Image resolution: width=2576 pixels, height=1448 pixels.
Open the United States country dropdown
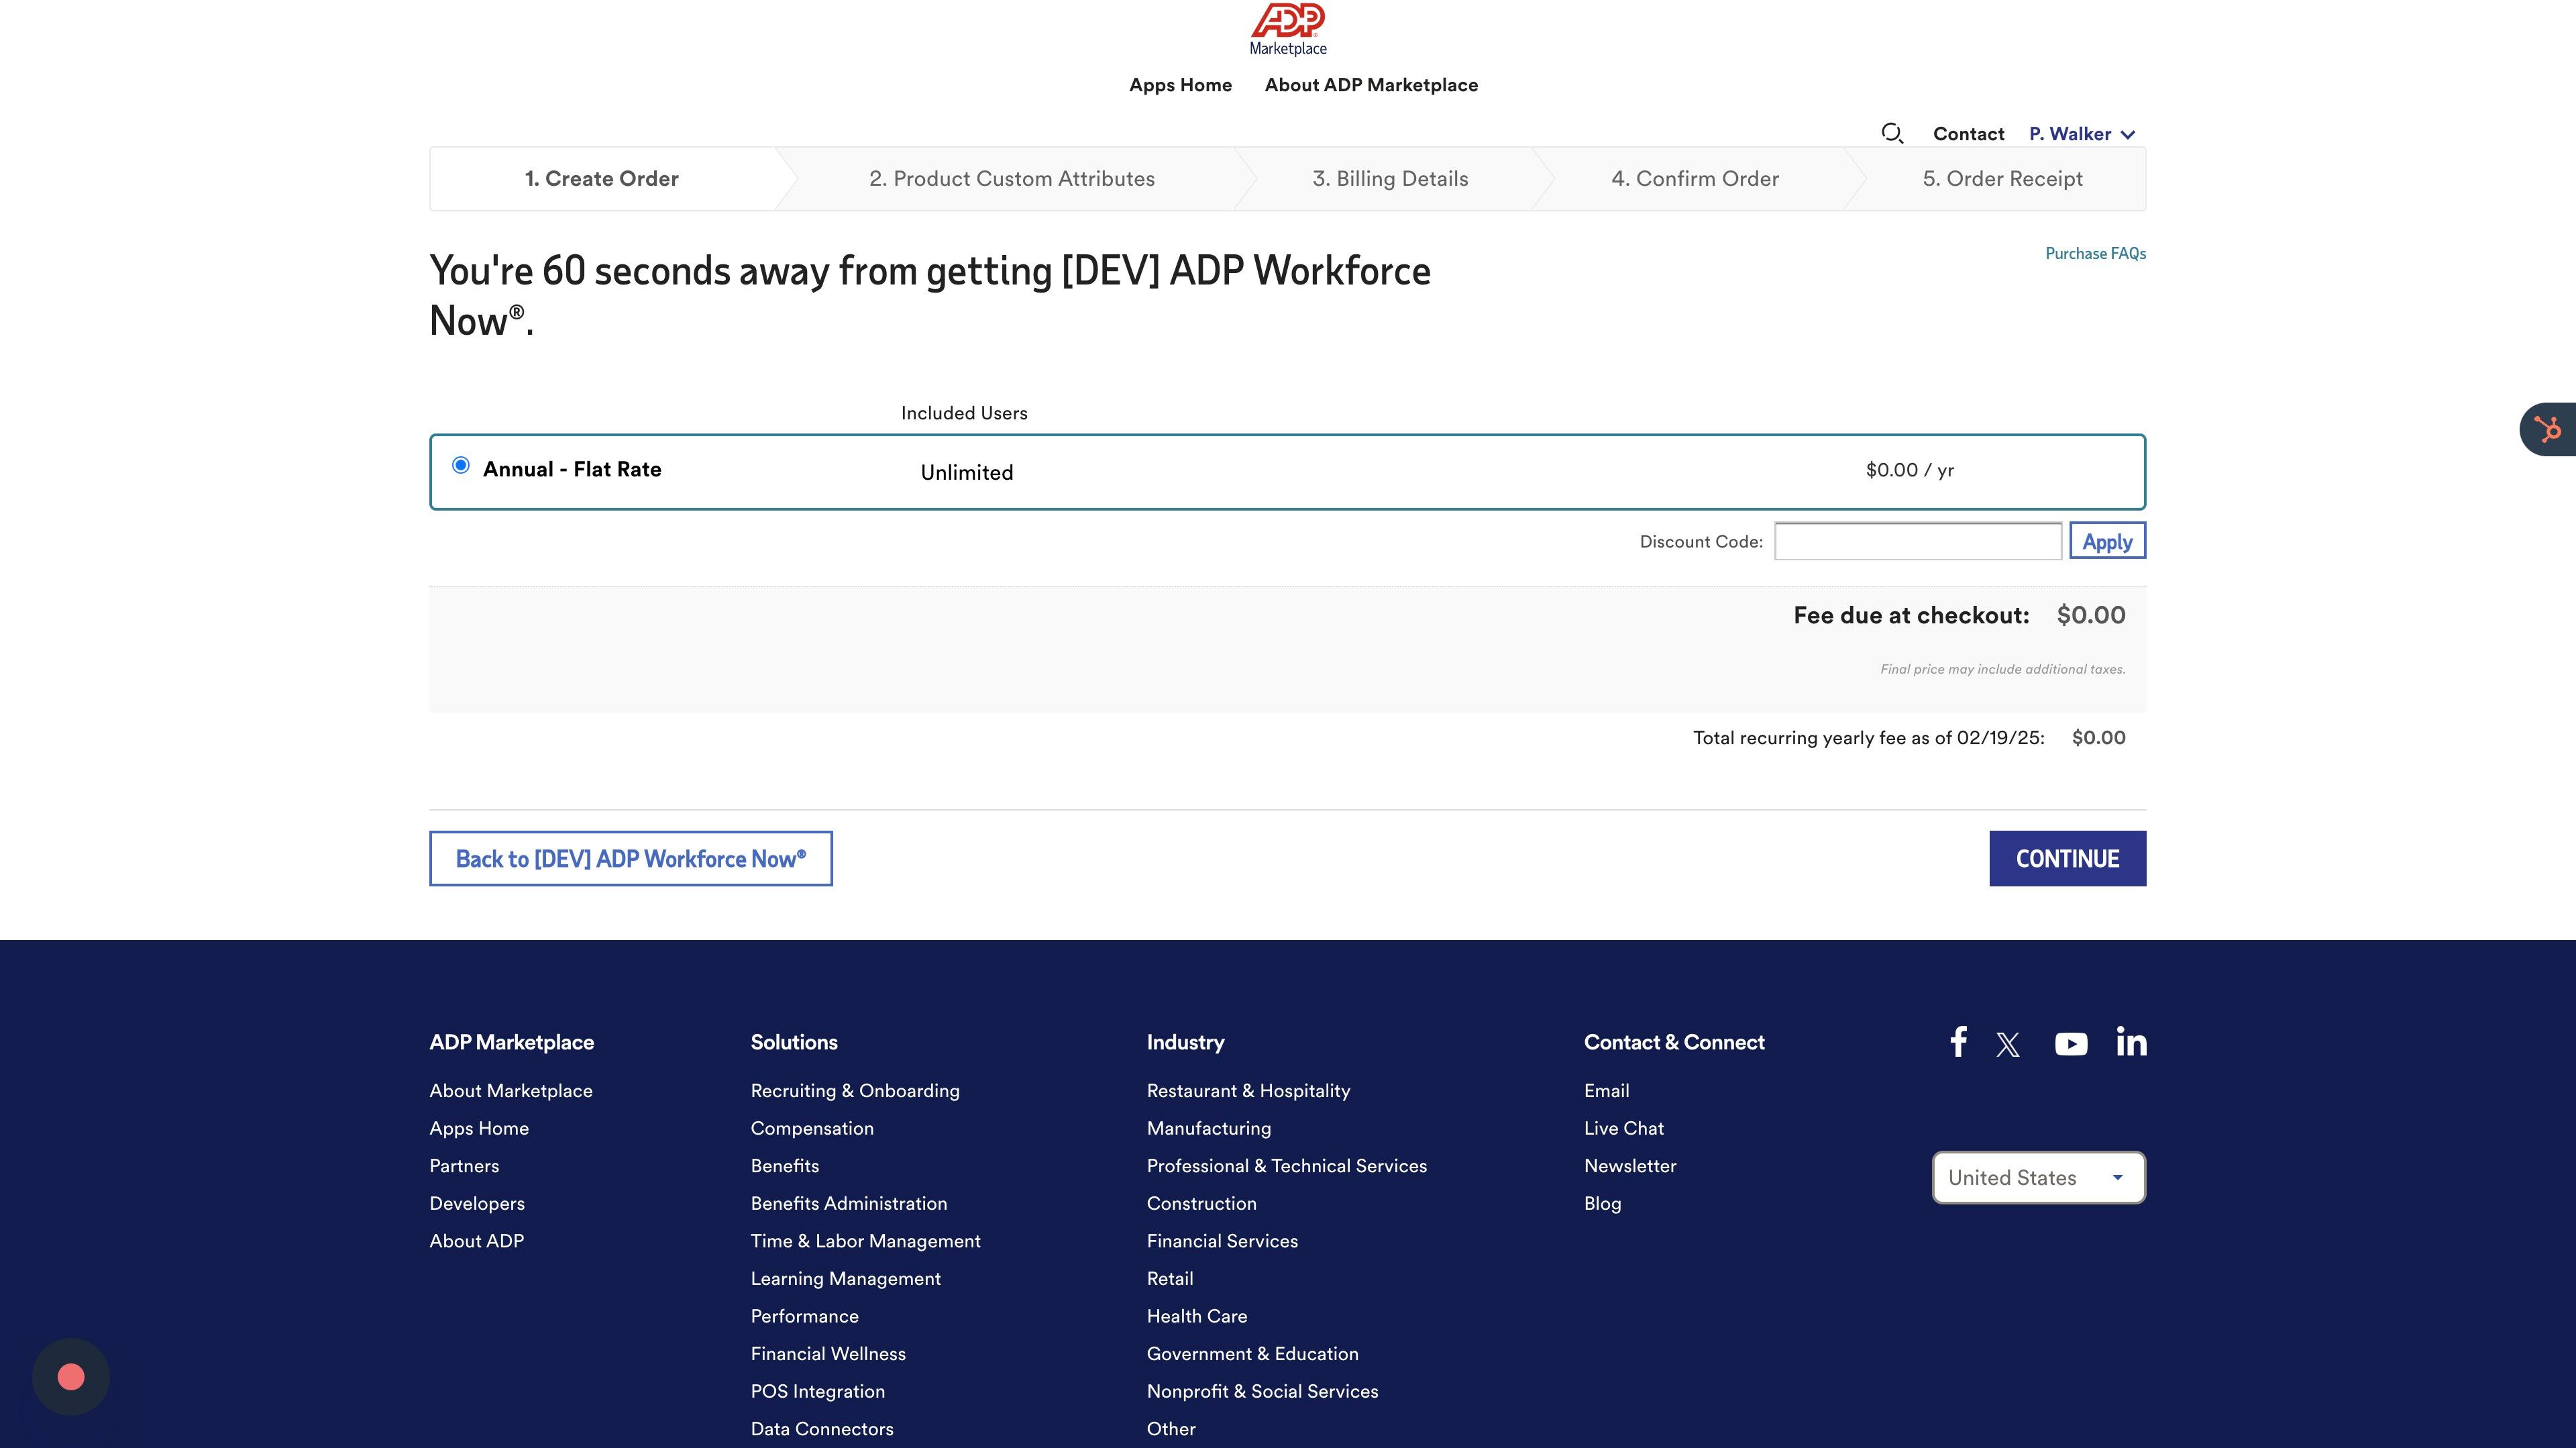click(2039, 1178)
